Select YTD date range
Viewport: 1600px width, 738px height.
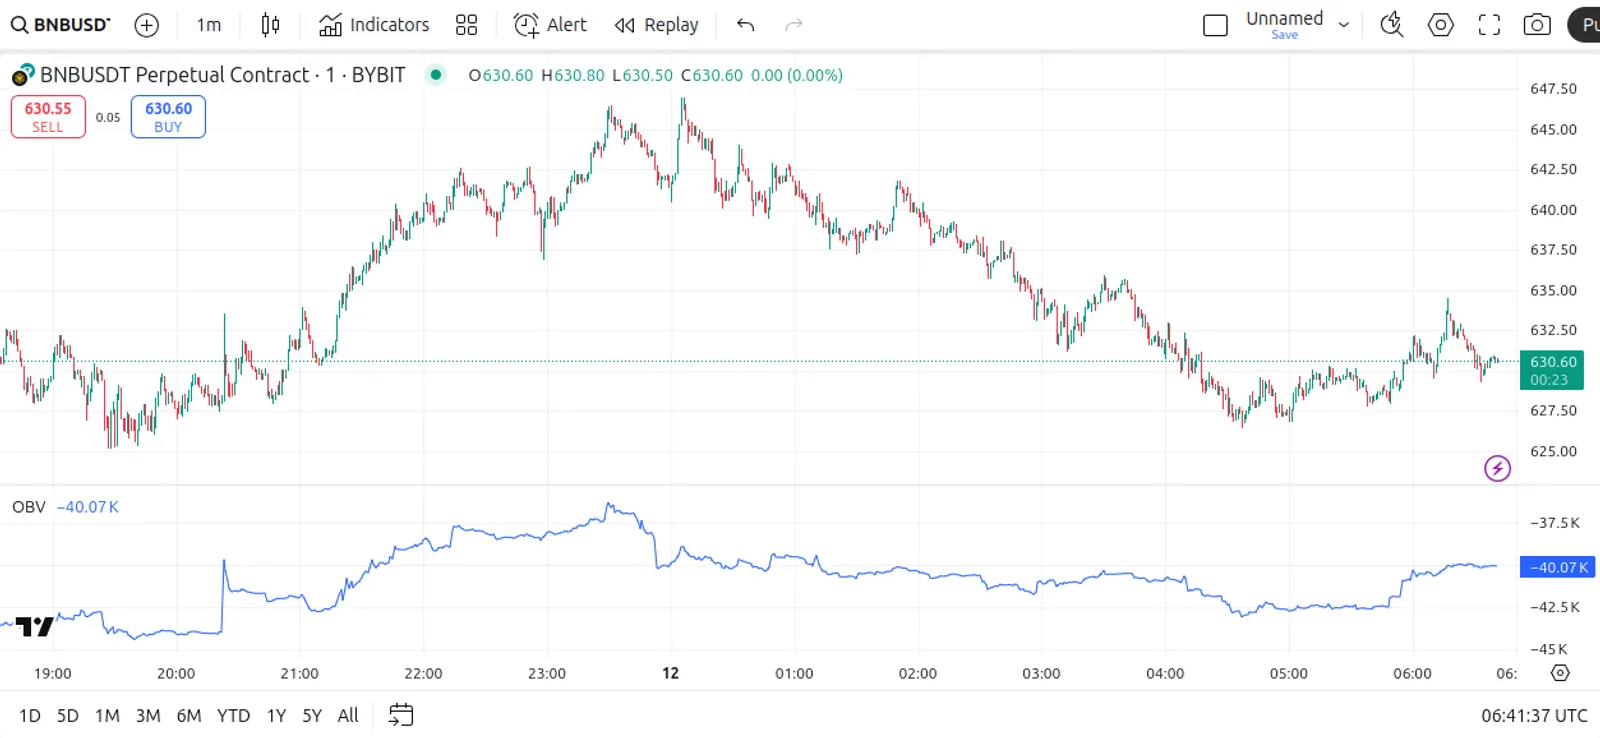(x=233, y=716)
